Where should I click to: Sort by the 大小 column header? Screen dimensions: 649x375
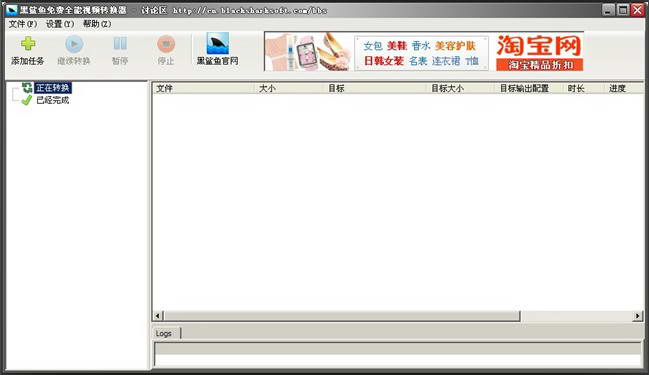(x=288, y=88)
